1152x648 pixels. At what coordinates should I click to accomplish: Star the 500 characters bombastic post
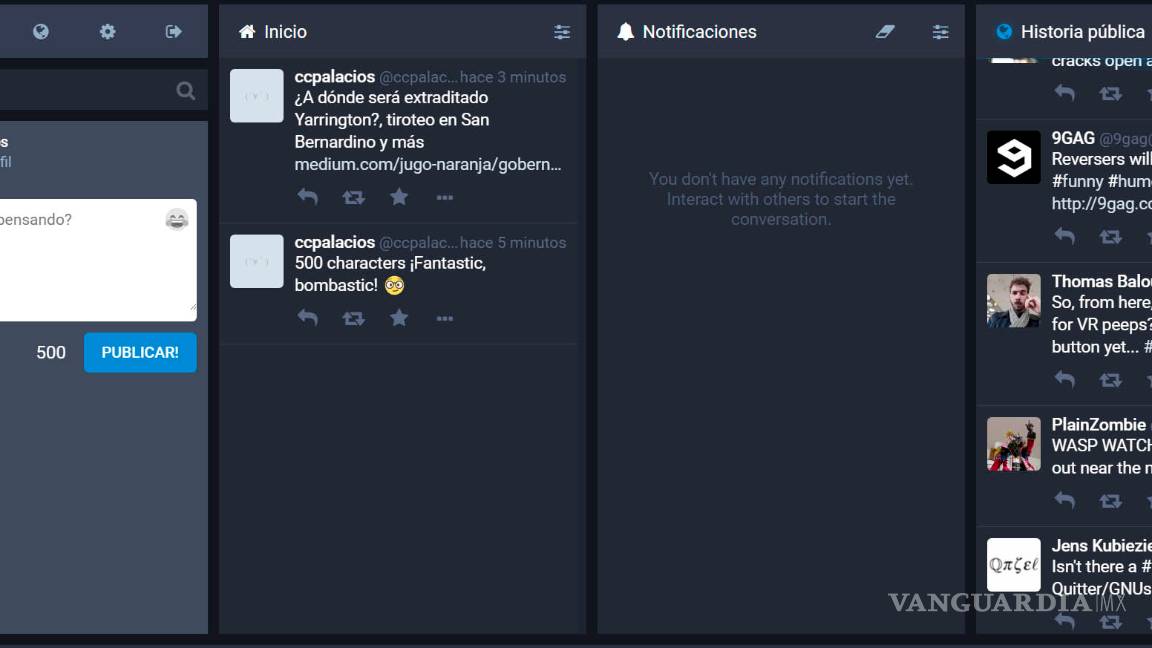click(x=399, y=317)
